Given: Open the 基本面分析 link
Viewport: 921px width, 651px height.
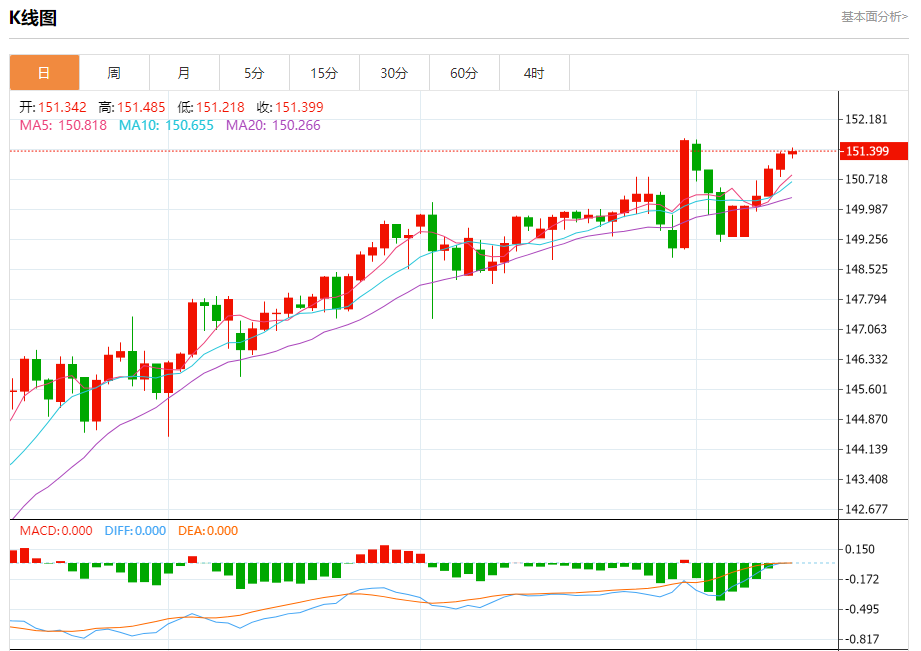Looking at the screenshot, I should click(874, 17).
